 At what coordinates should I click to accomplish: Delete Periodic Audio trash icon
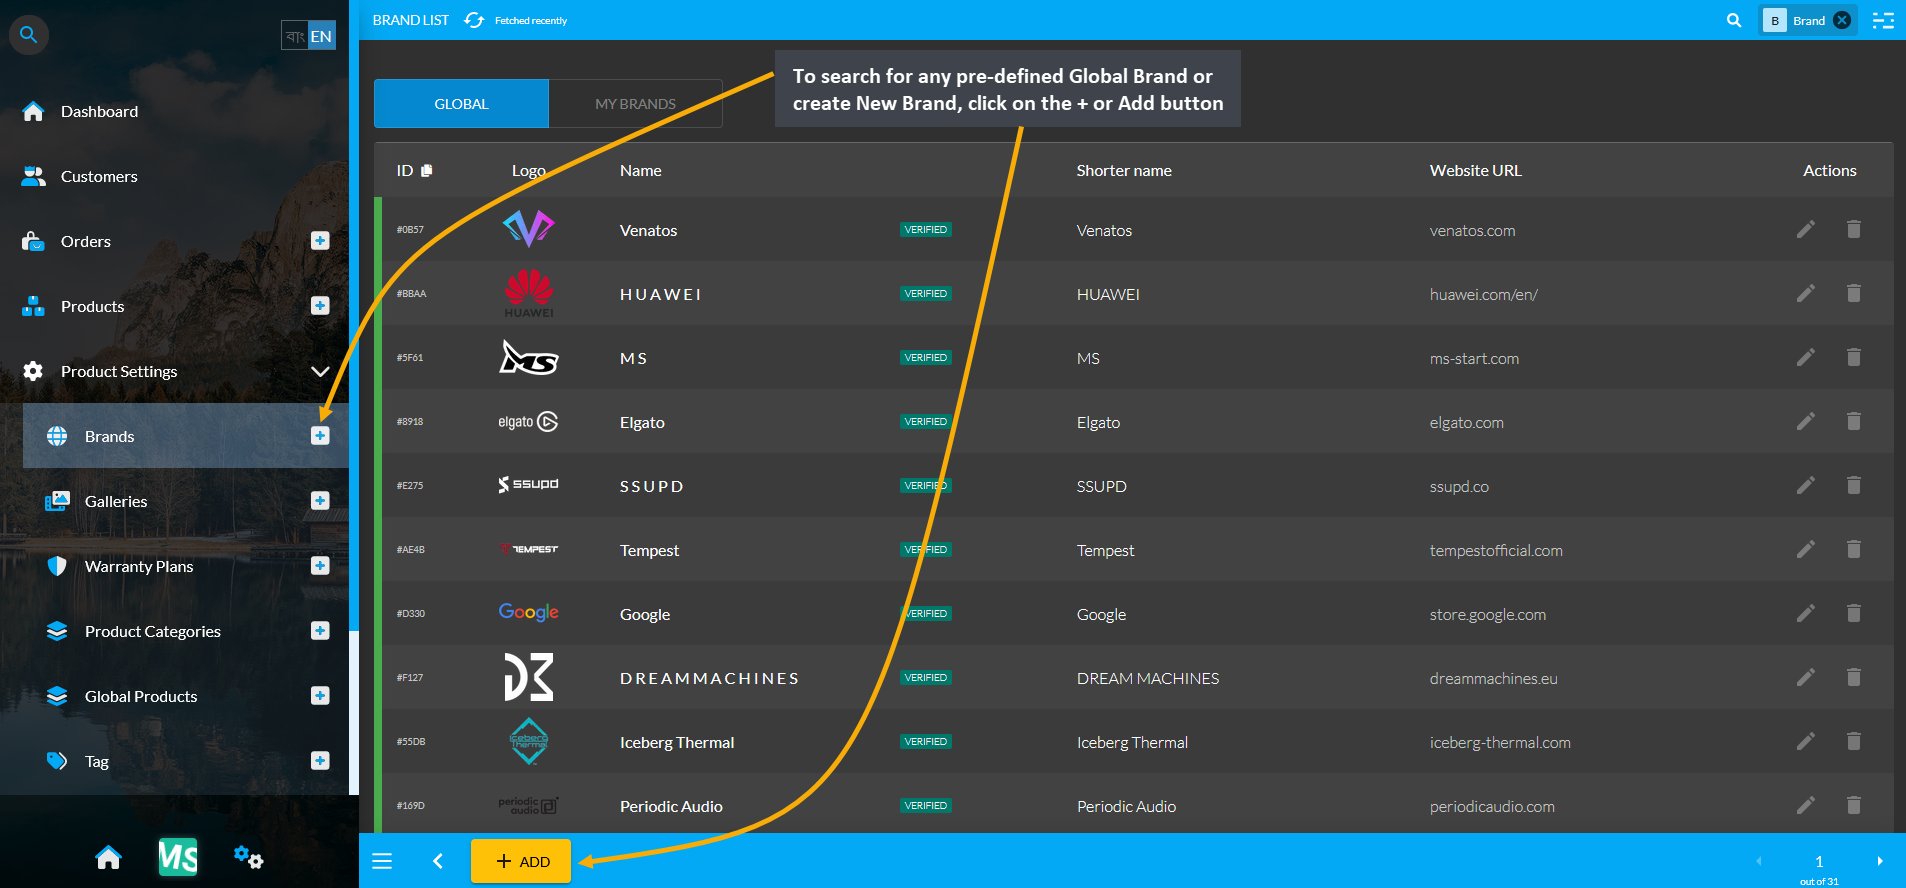[x=1853, y=805]
